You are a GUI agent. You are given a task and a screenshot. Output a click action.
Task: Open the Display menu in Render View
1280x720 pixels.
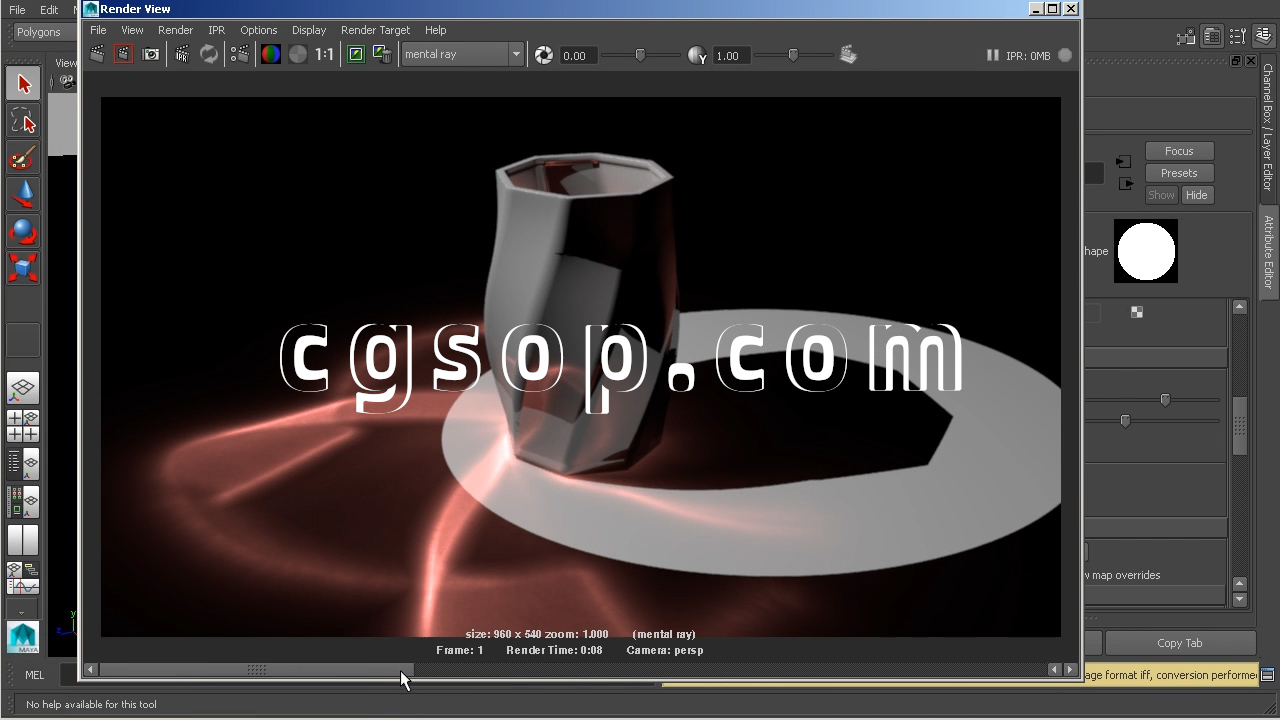click(x=309, y=30)
